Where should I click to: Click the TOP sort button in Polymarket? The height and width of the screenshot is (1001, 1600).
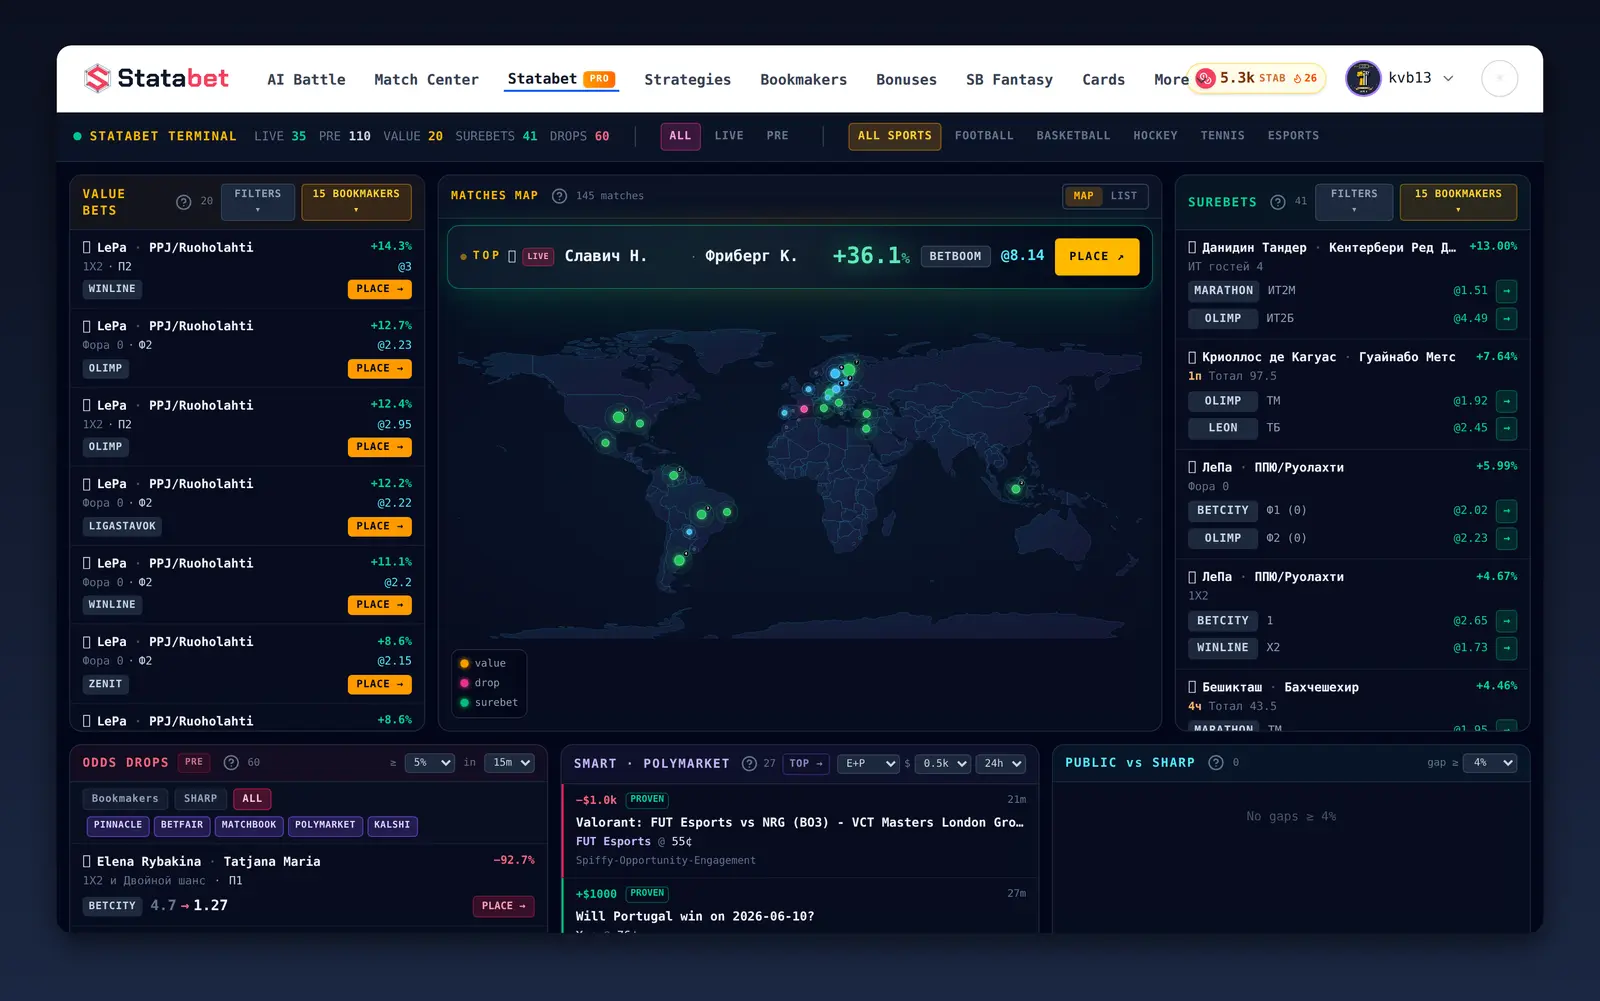806,763
